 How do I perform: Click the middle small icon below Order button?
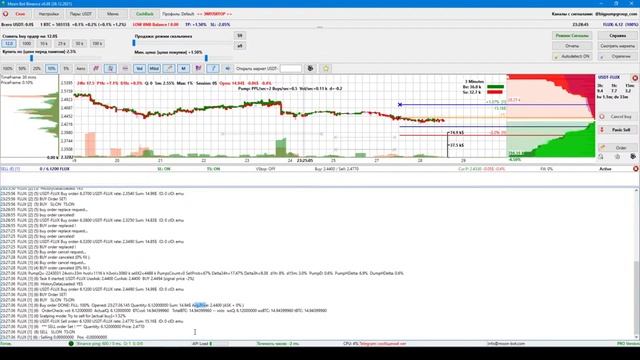tap(617, 157)
